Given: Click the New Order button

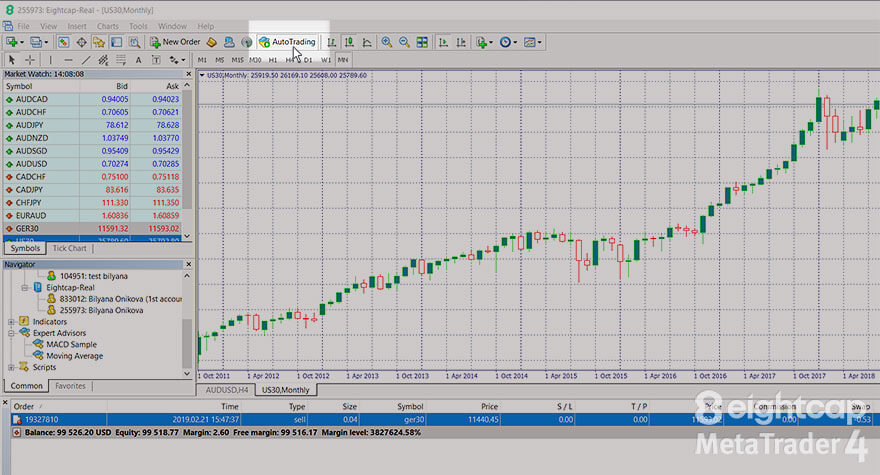Looking at the screenshot, I should coord(175,42).
